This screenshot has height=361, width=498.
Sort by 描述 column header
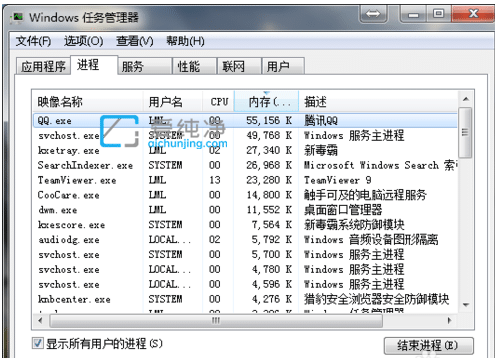click(x=378, y=102)
